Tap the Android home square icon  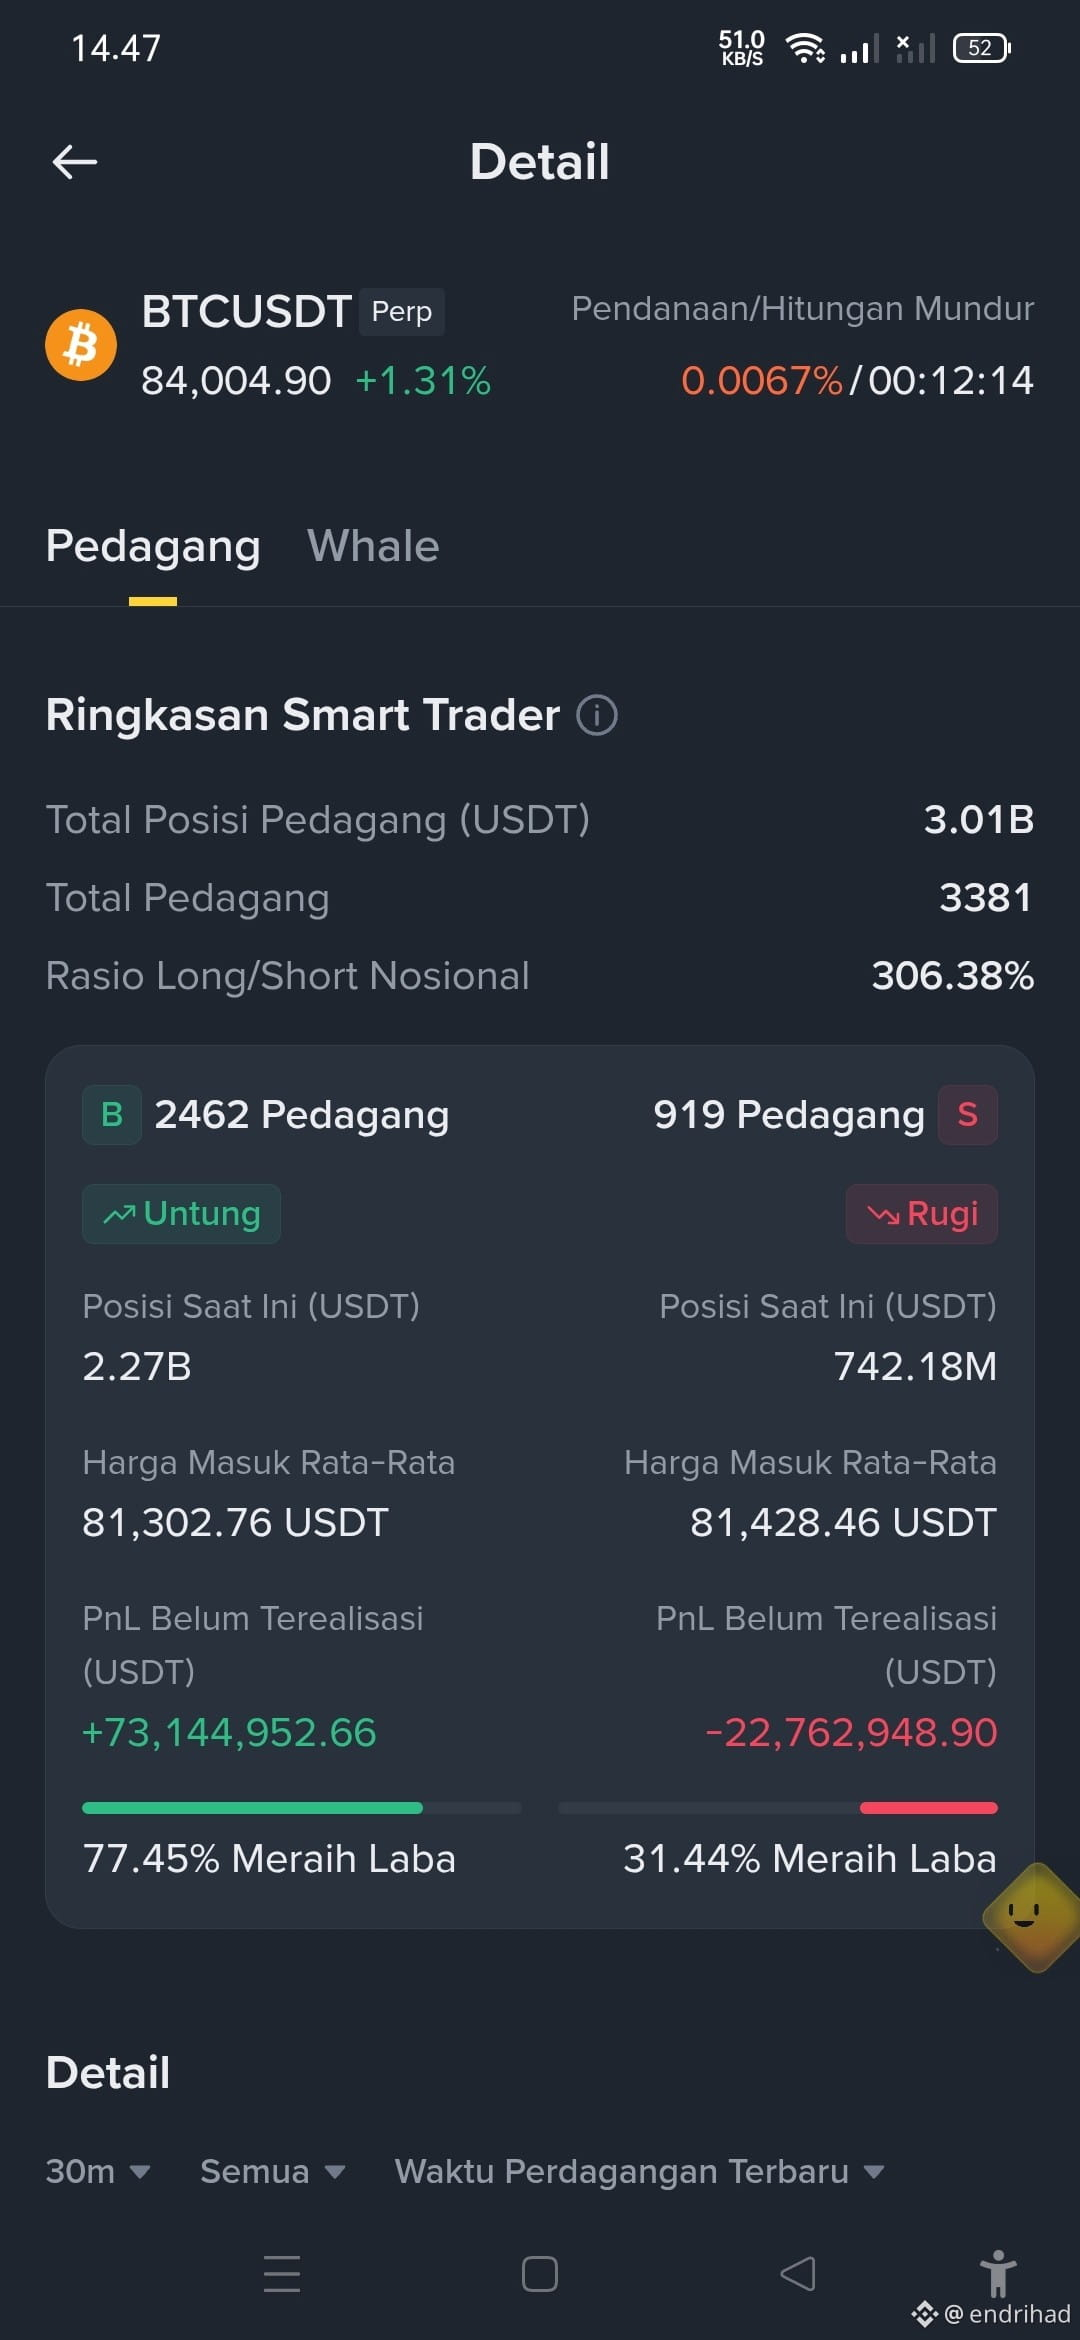(x=540, y=2273)
